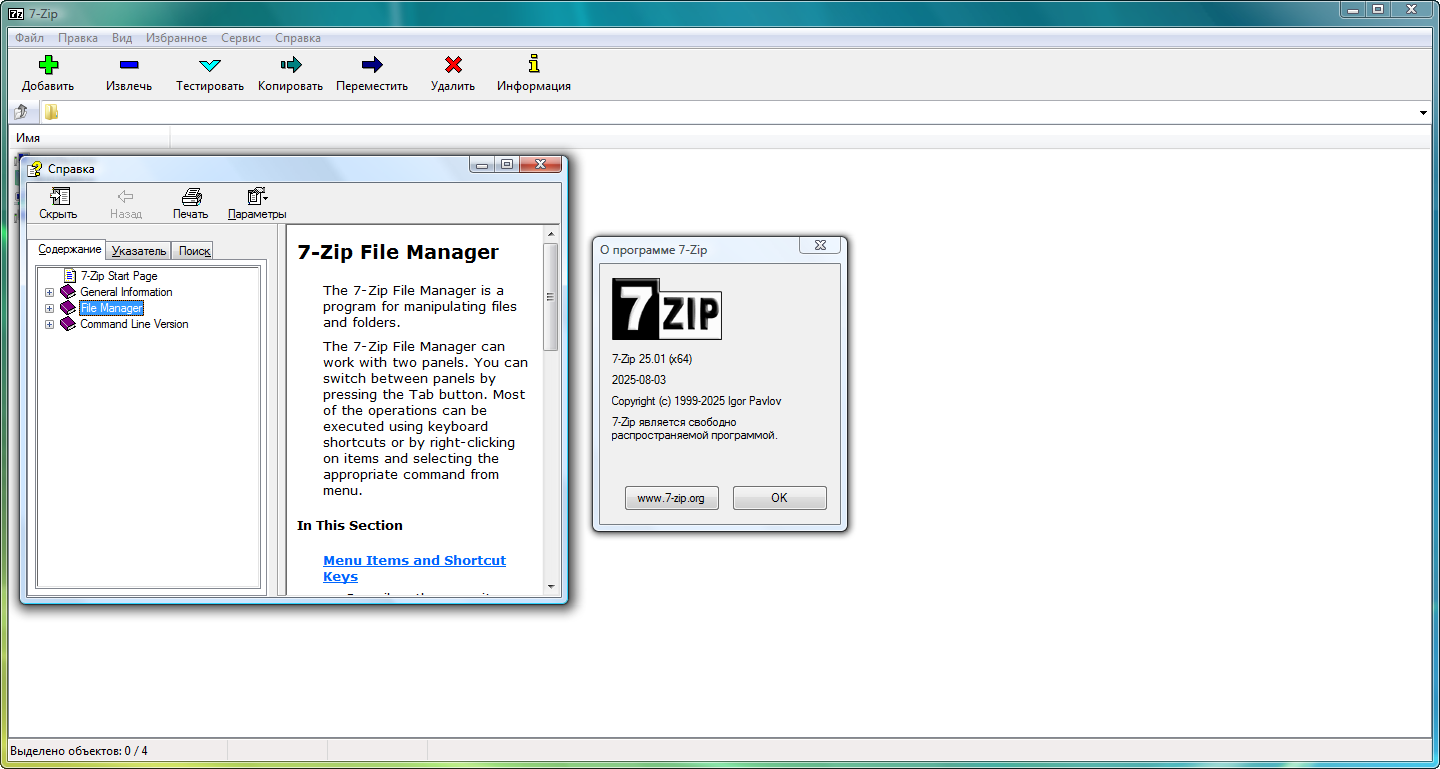1440x769 pixels.
Task: Click the red X Удалить icon
Action: [x=453, y=65]
